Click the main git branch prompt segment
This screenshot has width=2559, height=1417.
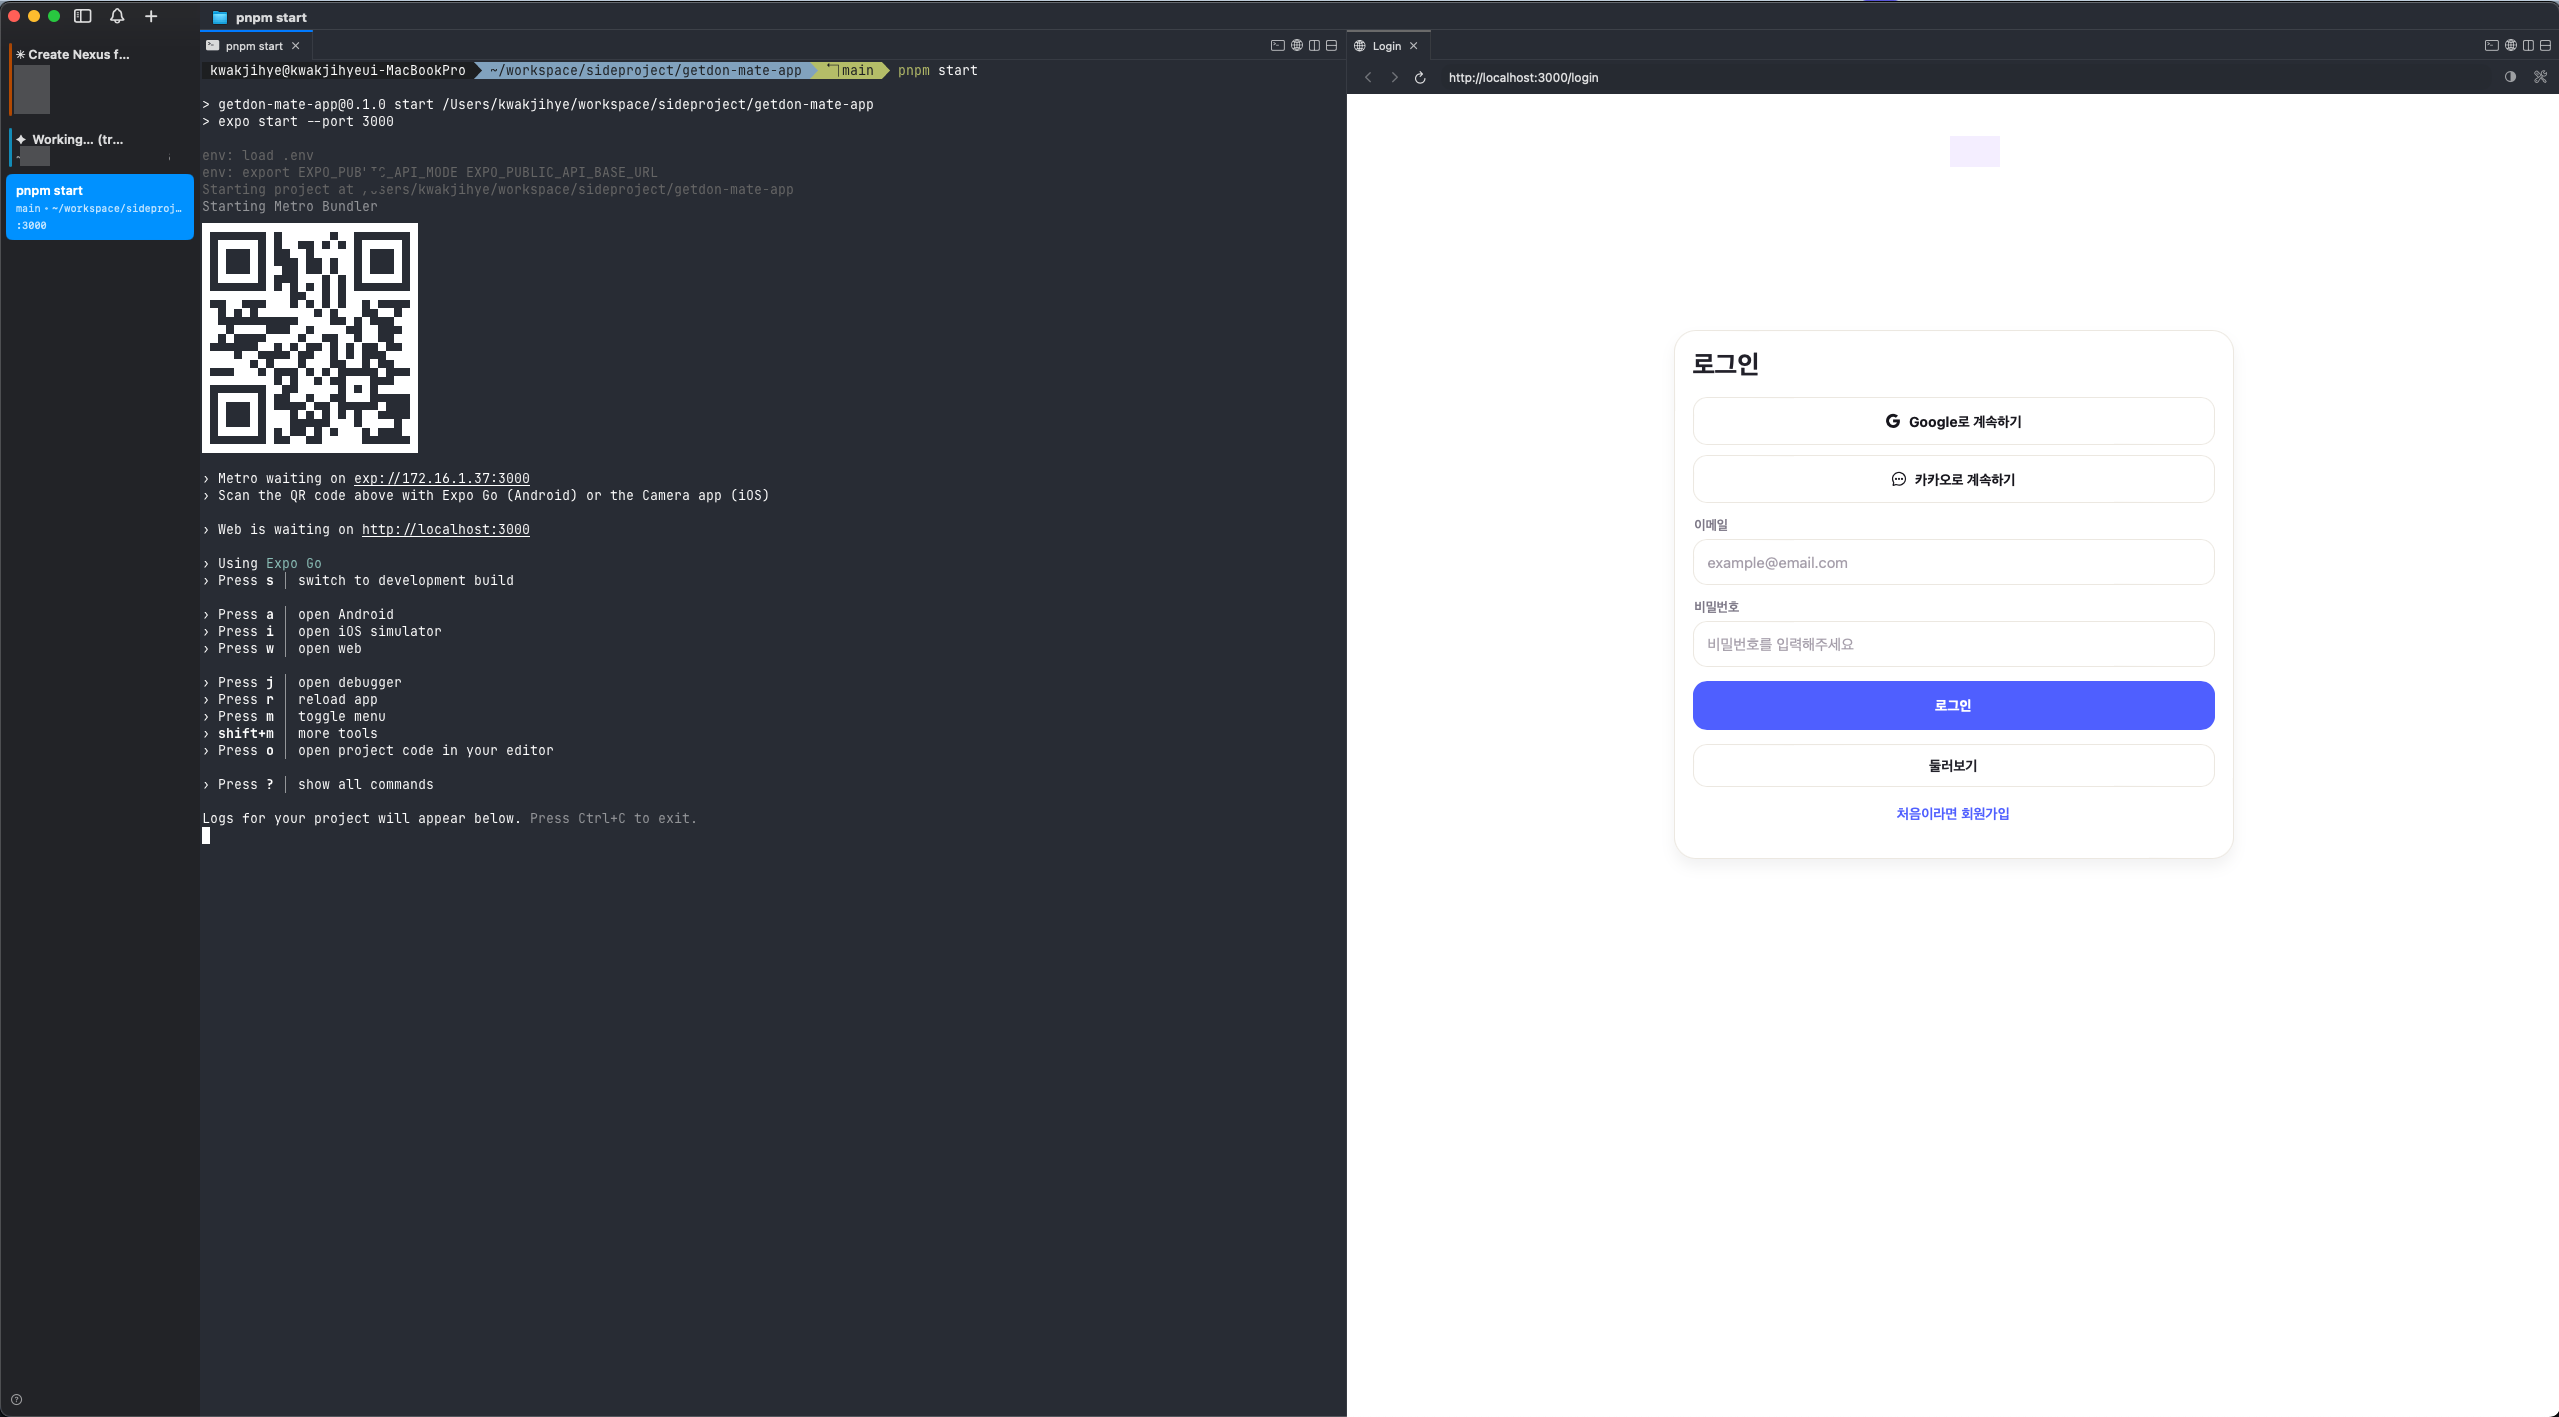point(852,70)
